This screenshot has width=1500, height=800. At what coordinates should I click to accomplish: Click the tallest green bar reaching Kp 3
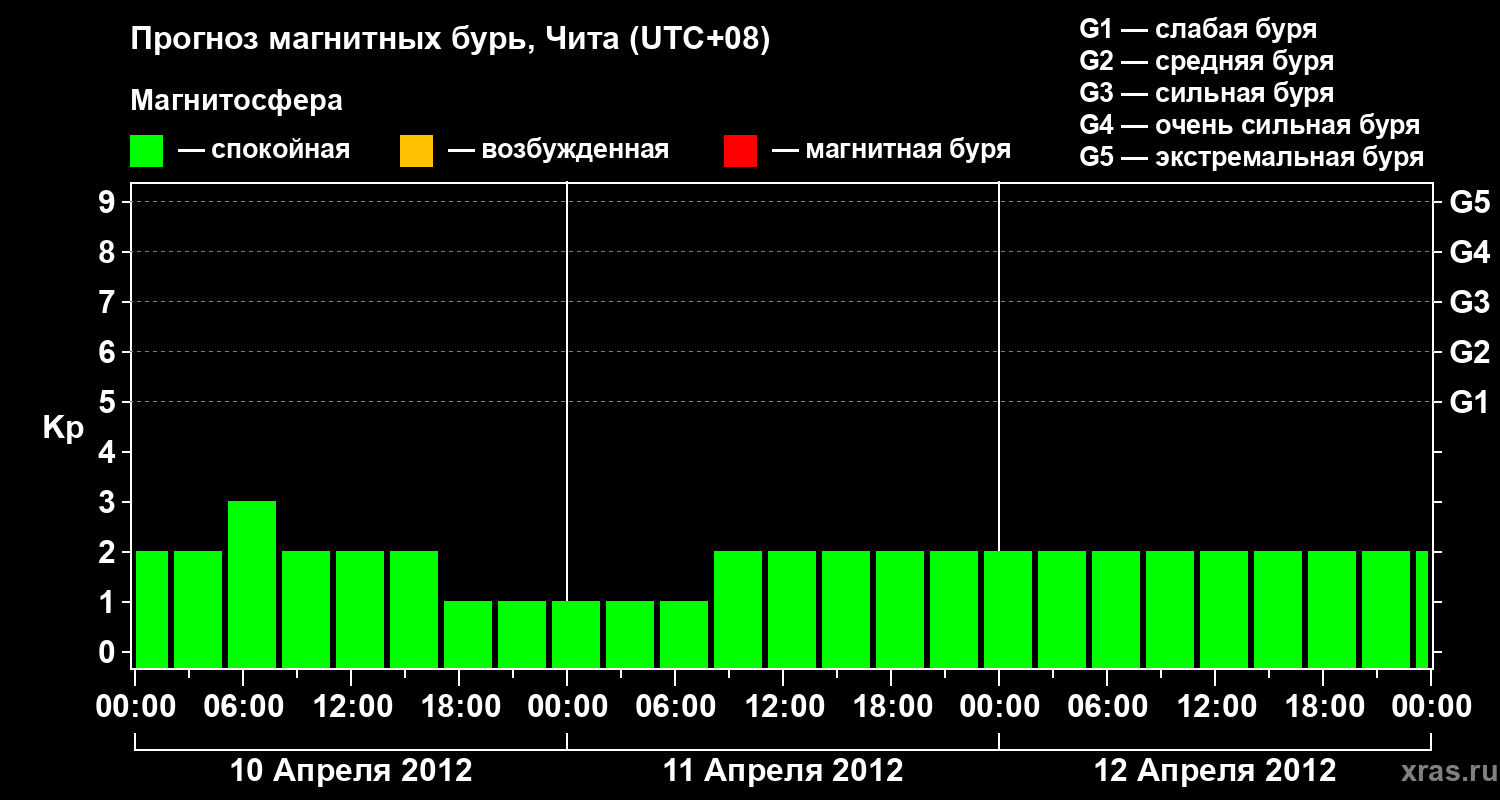pyautogui.click(x=252, y=584)
